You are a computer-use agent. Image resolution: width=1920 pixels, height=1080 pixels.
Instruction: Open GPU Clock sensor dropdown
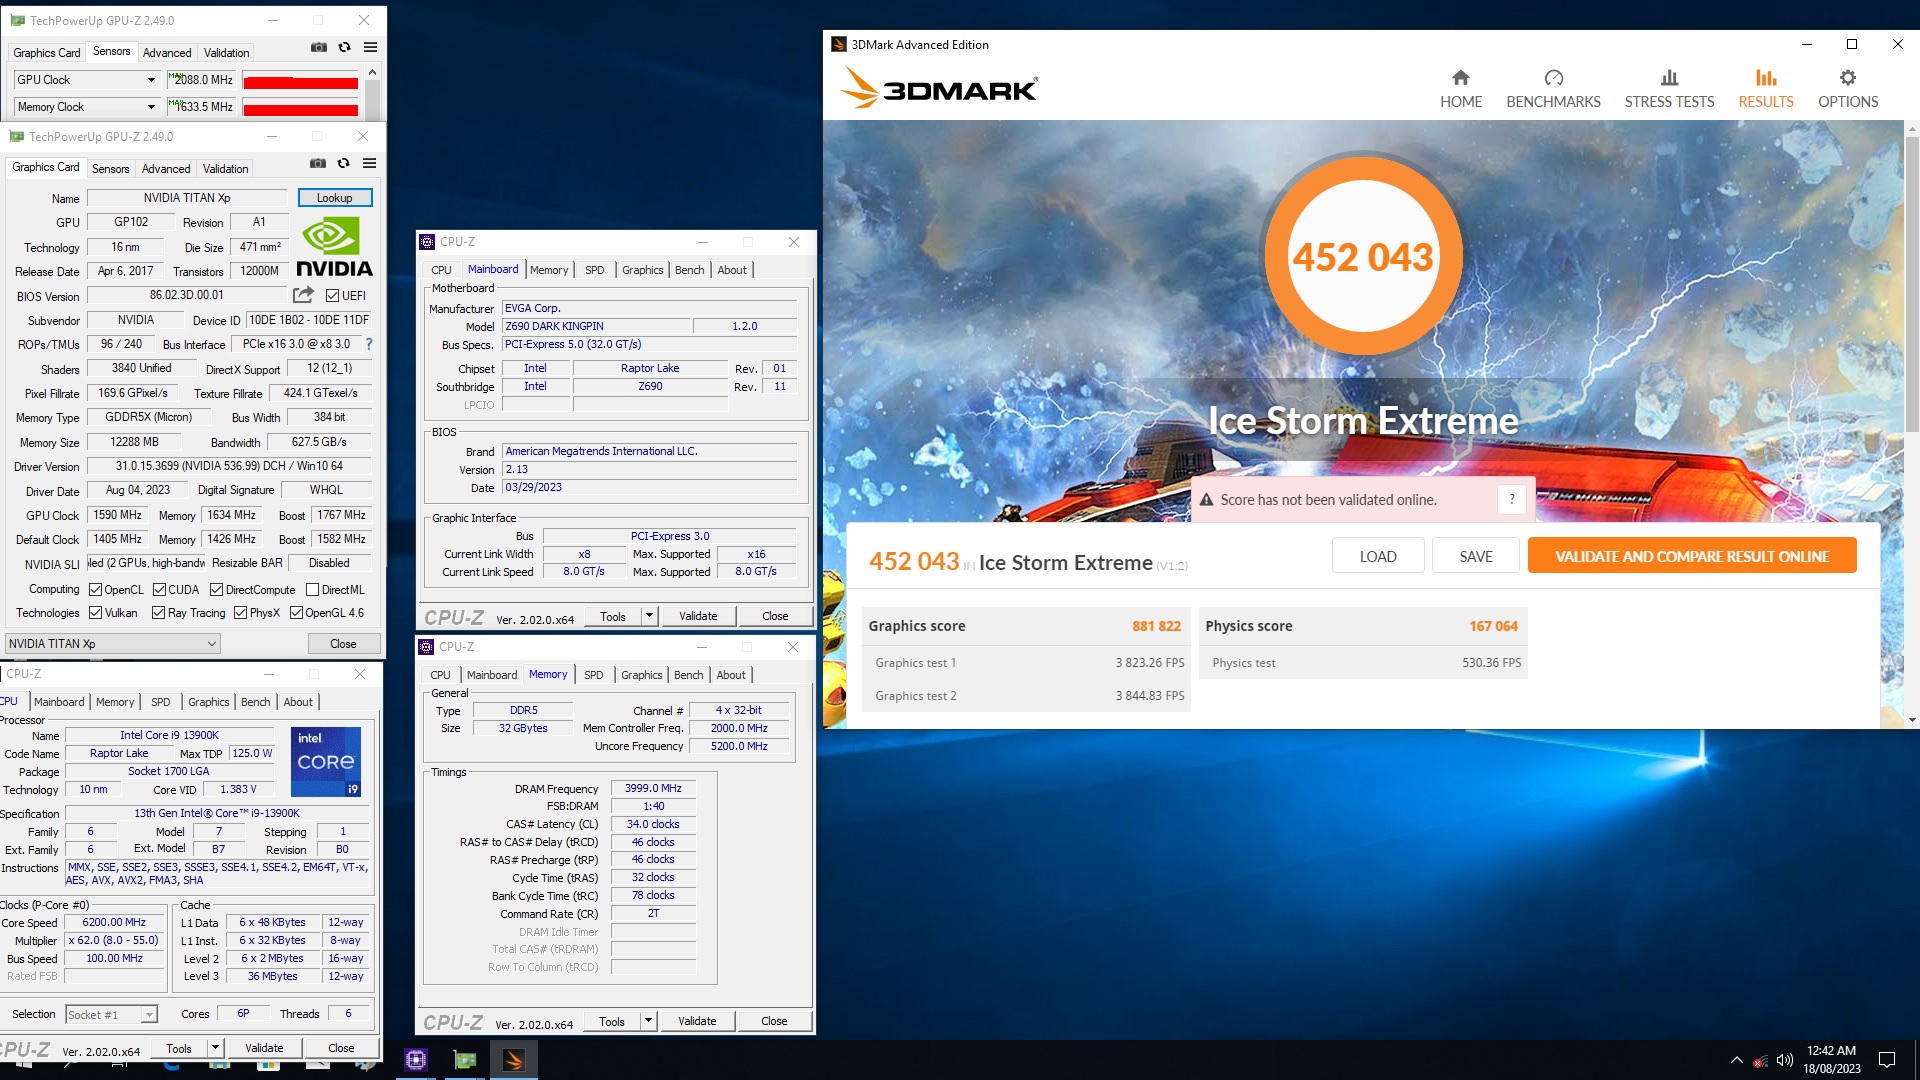tap(151, 80)
